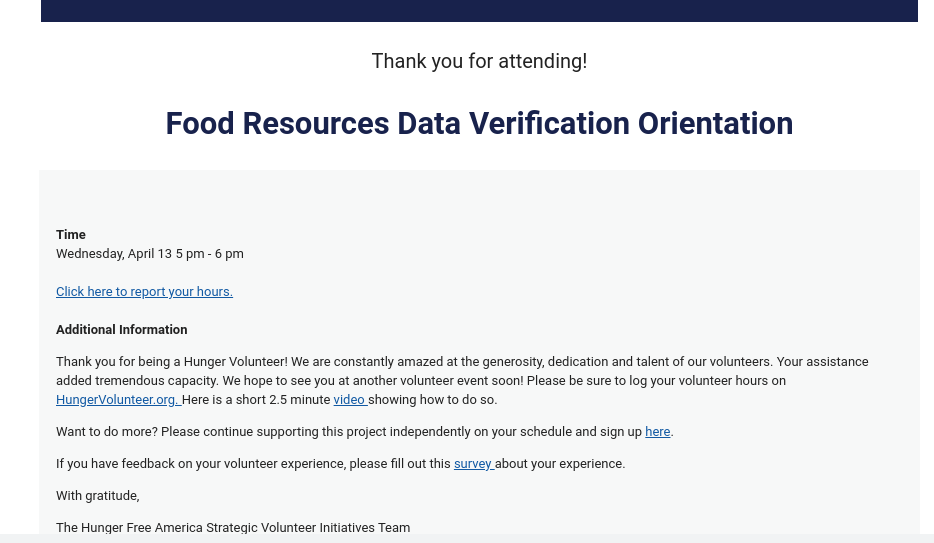This screenshot has width=934, height=543.
Task: Click the 'Want to do more?' sentence
Action: click(x=107, y=432)
